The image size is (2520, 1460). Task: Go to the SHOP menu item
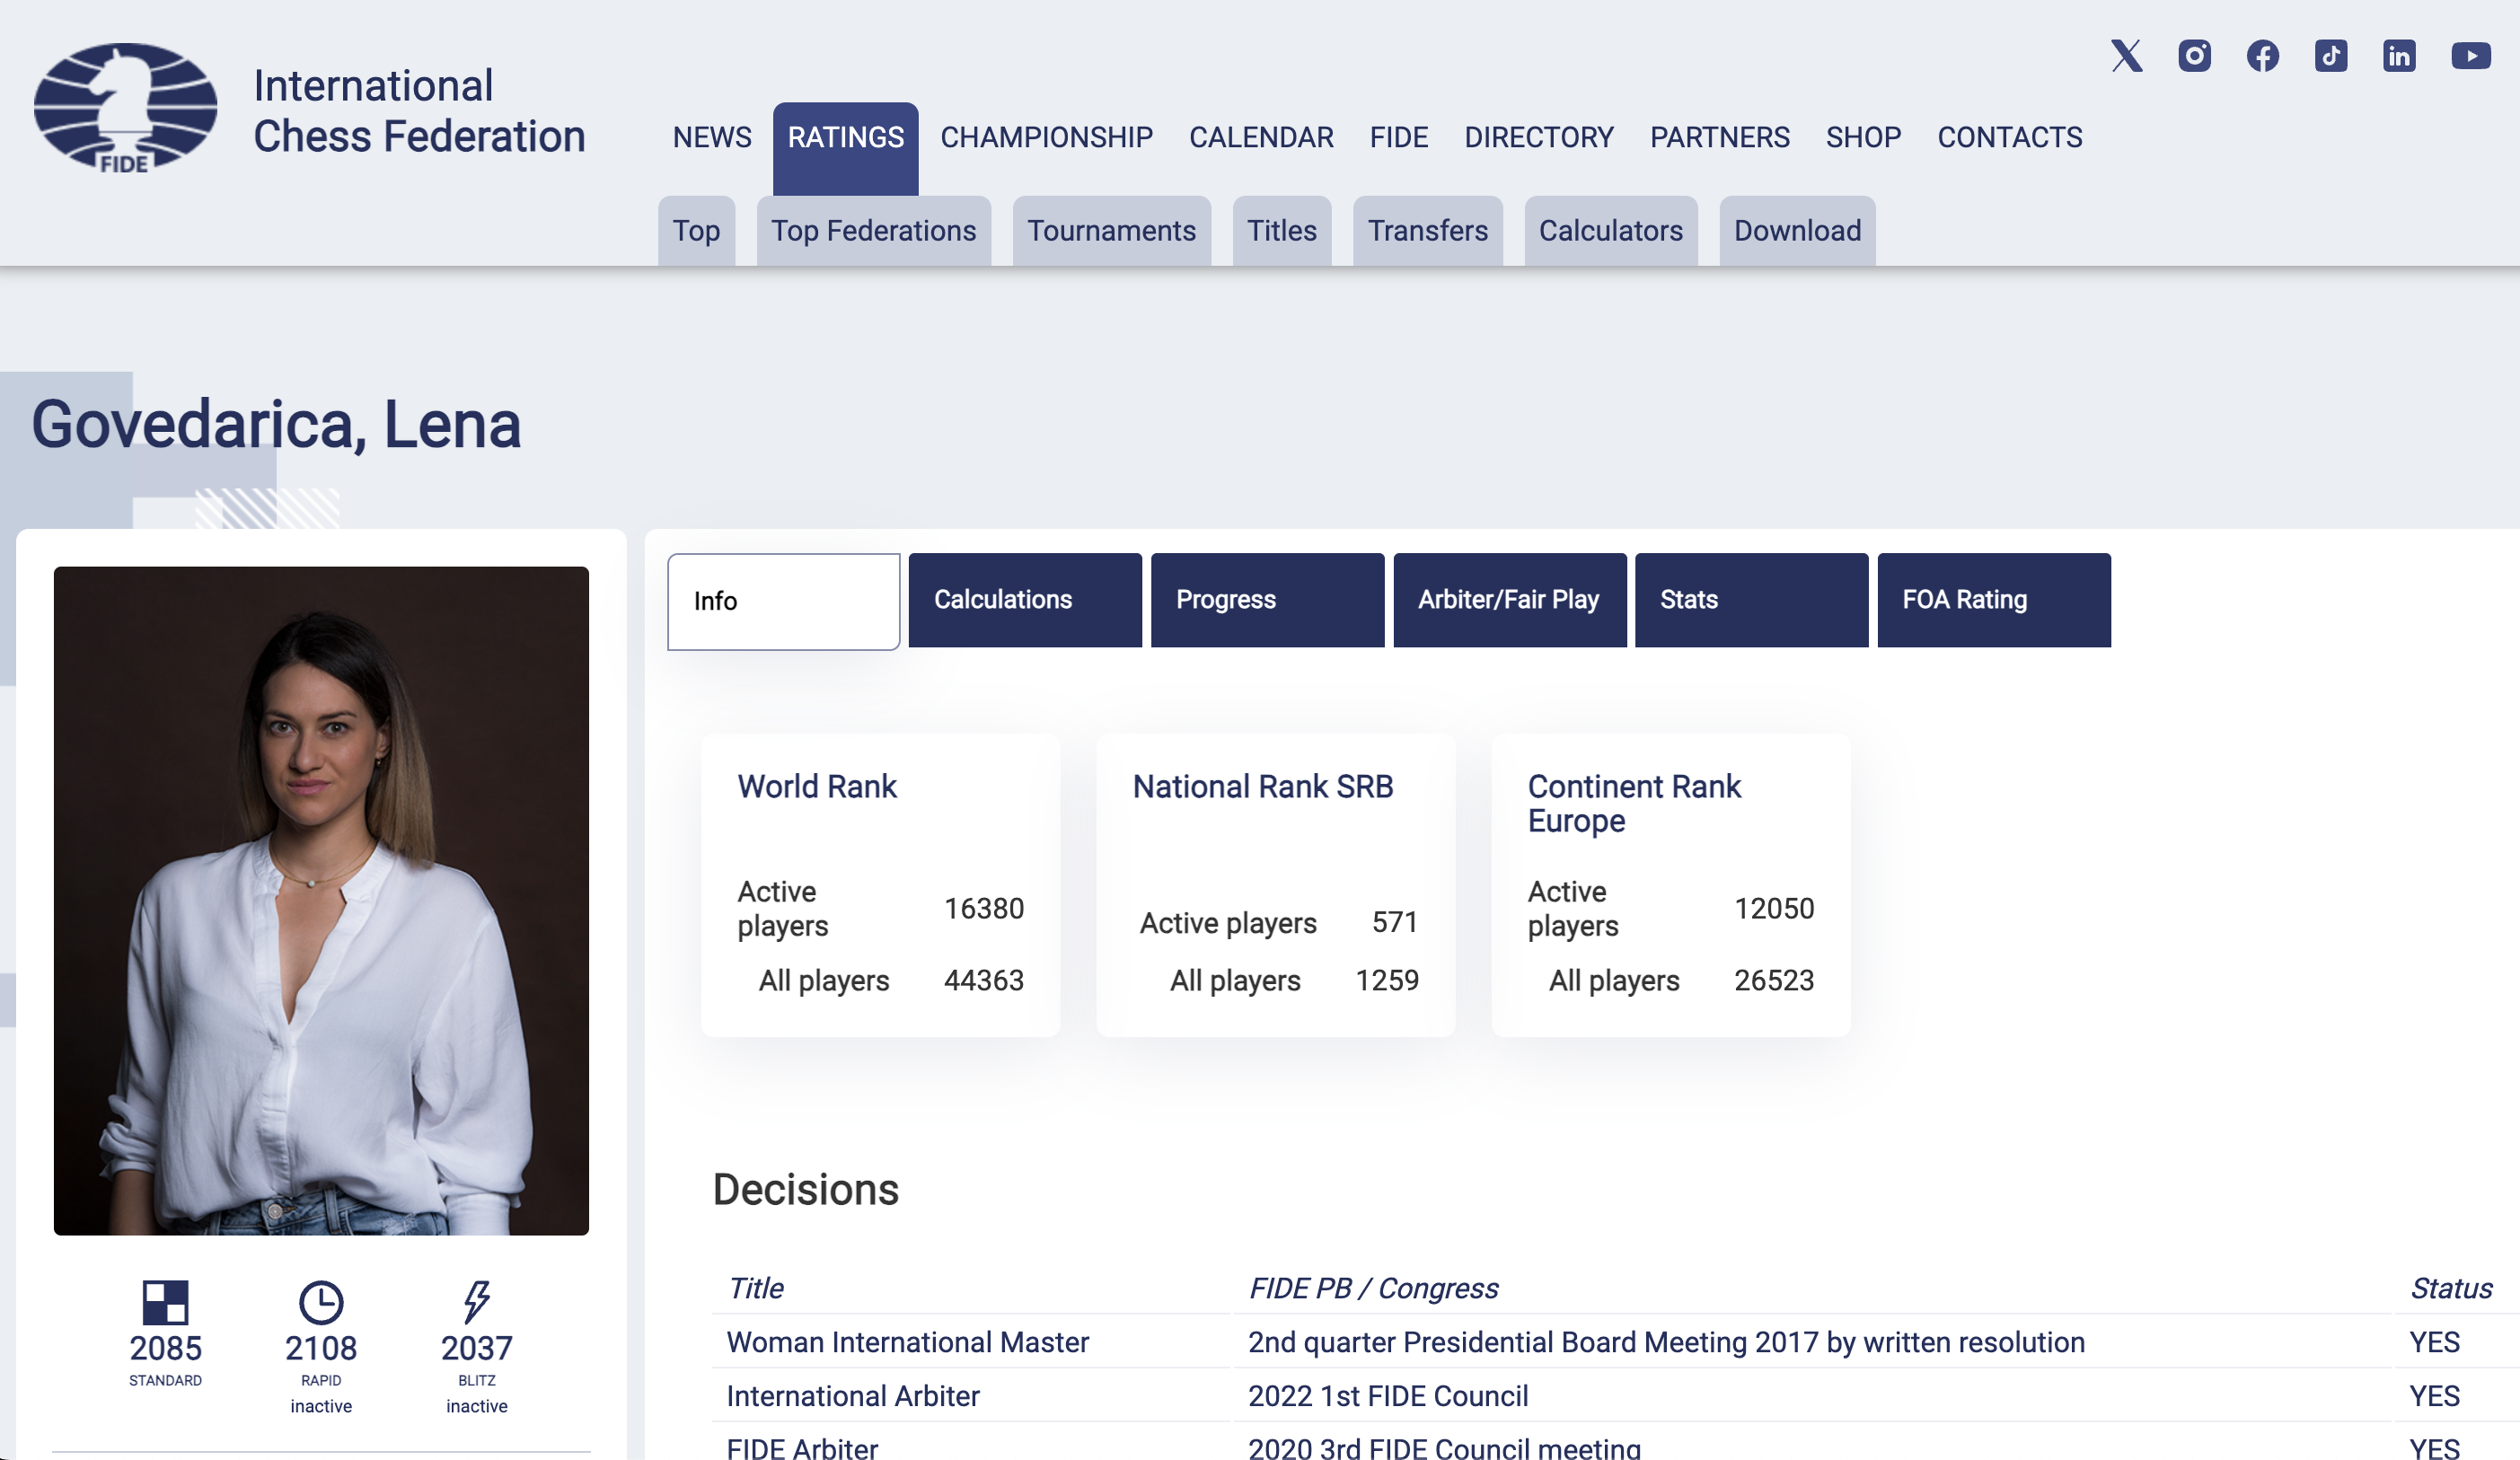(1863, 137)
